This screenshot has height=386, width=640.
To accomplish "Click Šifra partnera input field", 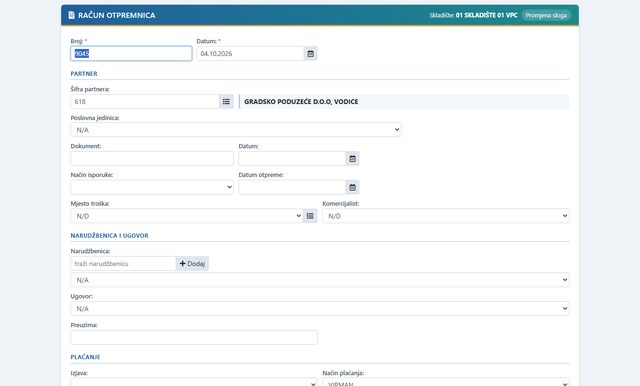I will pyautogui.click(x=145, y=102).
